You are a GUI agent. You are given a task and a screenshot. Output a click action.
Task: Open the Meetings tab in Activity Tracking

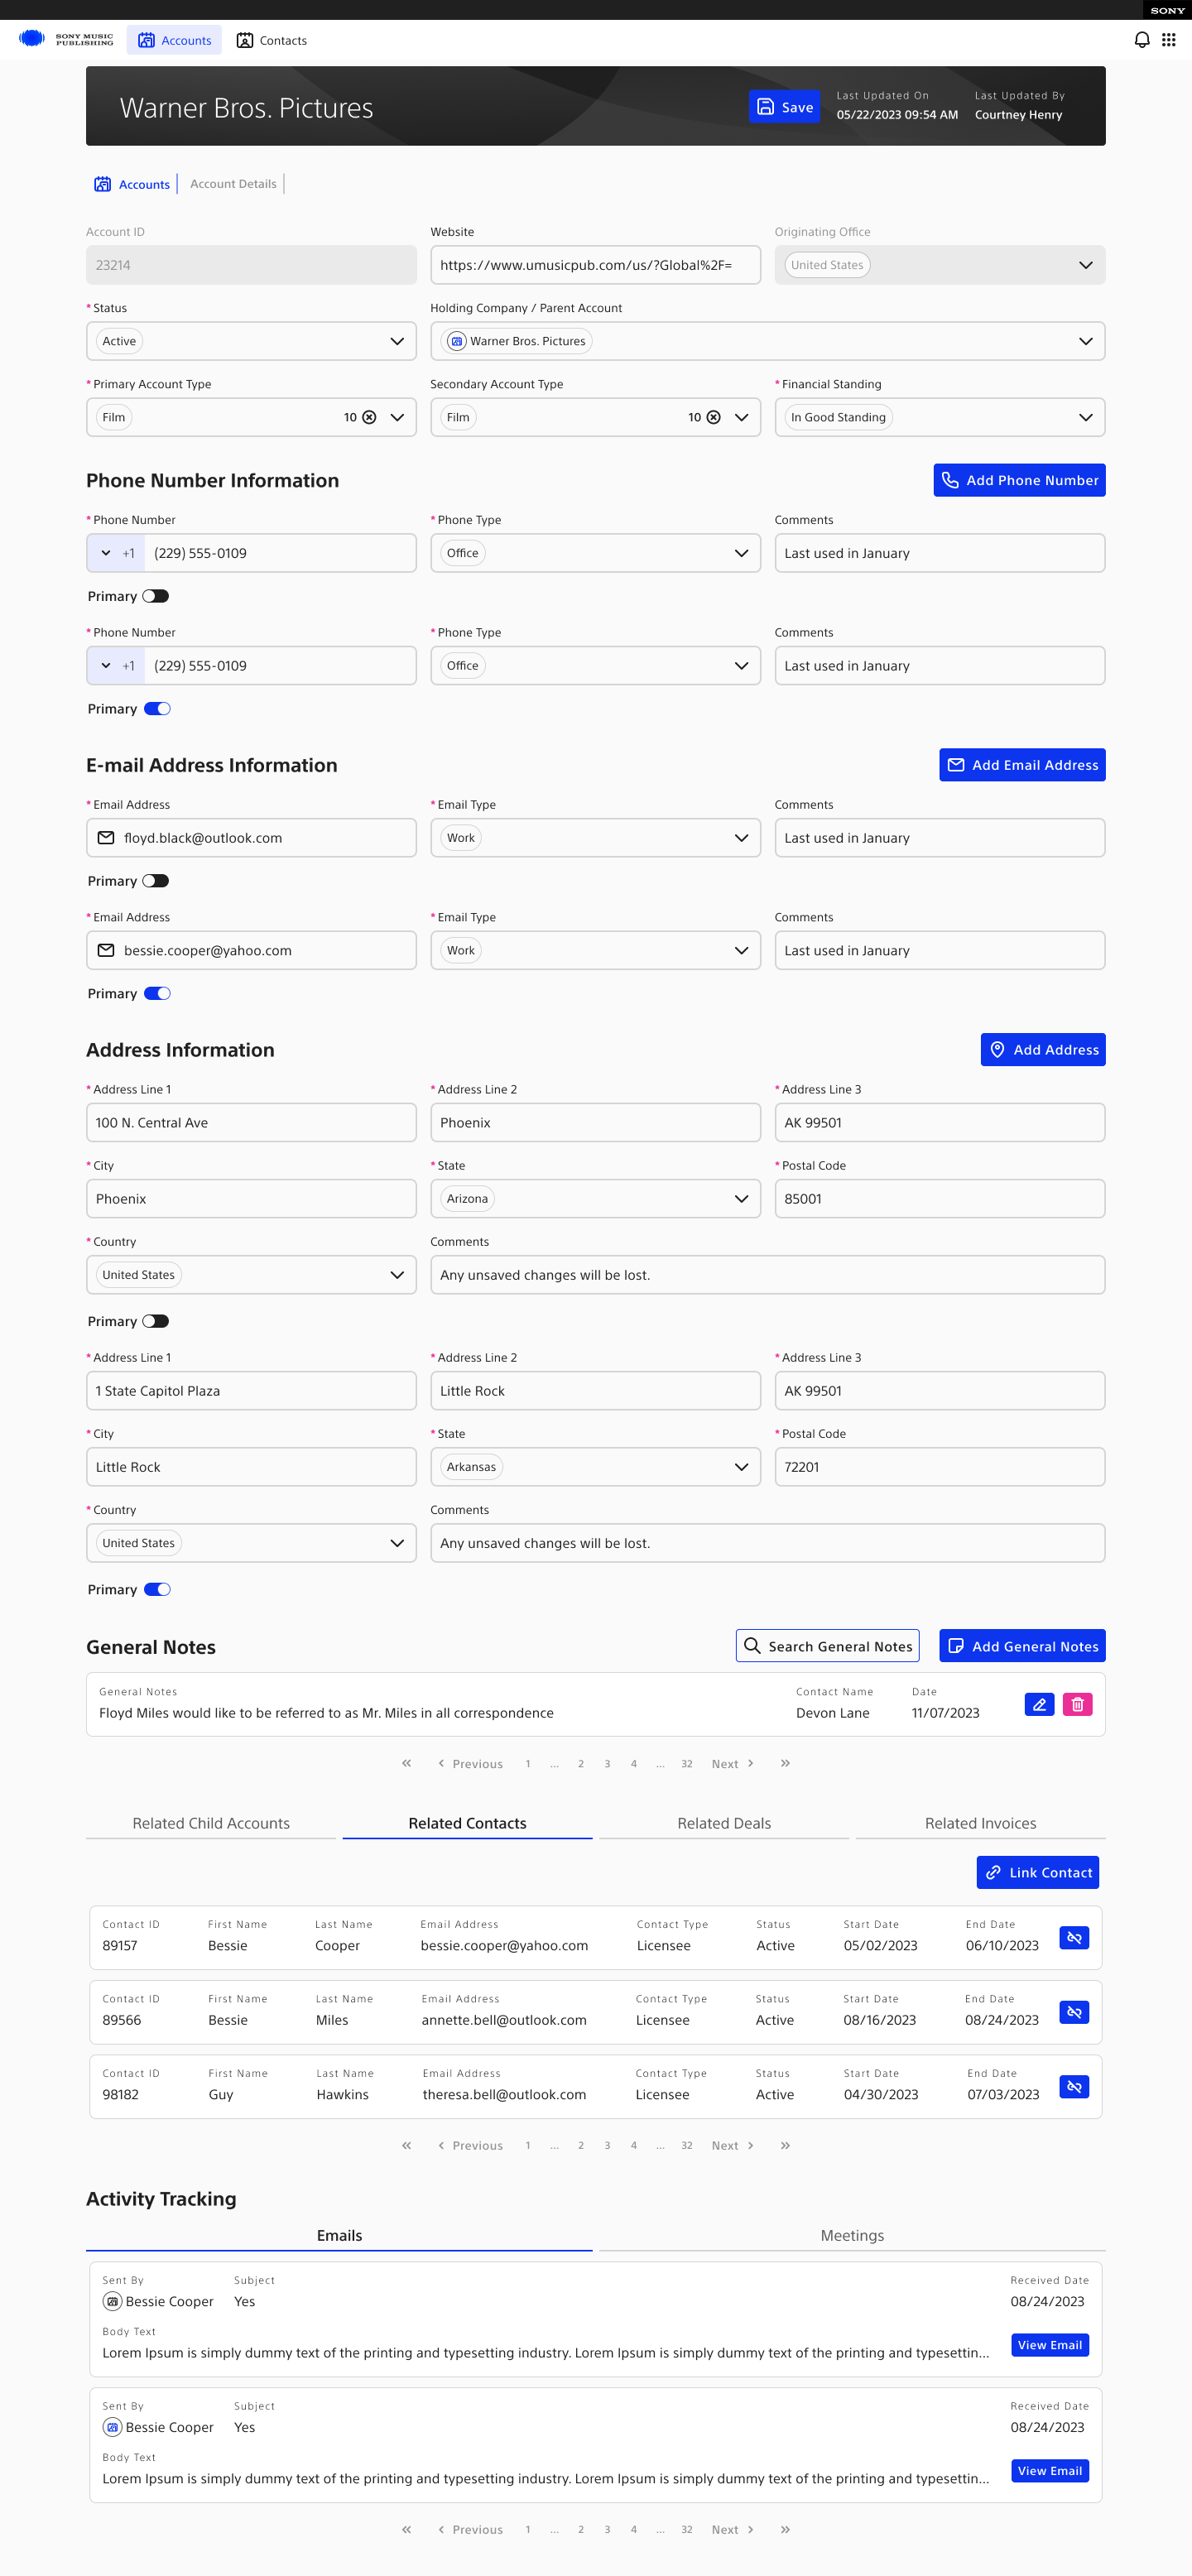point(852,2235)
